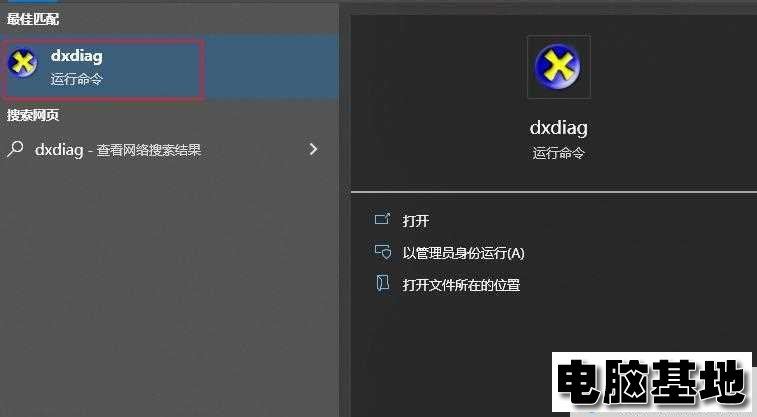The width and height of the screenshot is (757, 417).
Task: Choose 打开 to launch dxdiag
Action: click(416, 221)
